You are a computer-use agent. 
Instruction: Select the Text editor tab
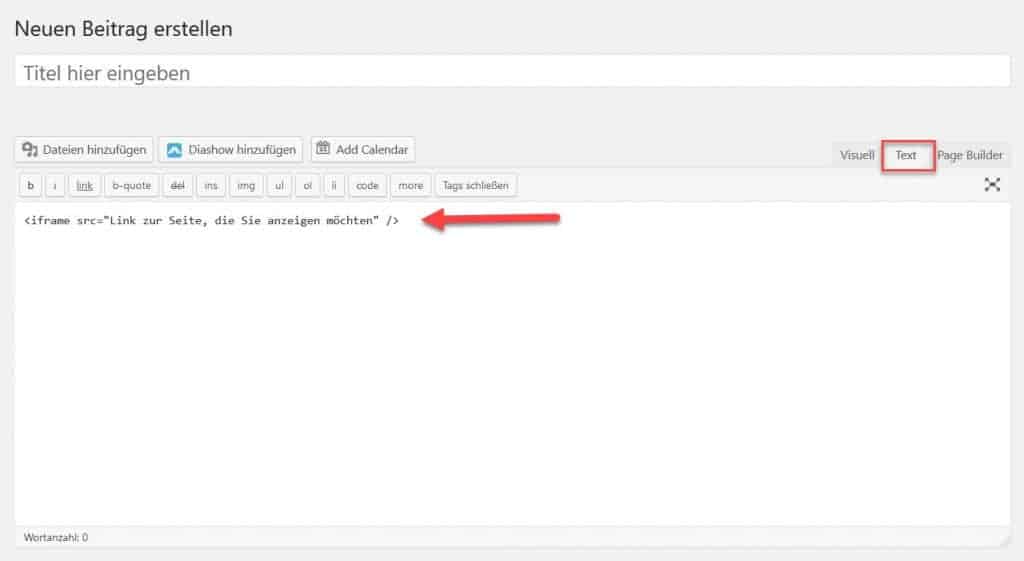[x=906, y=156]
